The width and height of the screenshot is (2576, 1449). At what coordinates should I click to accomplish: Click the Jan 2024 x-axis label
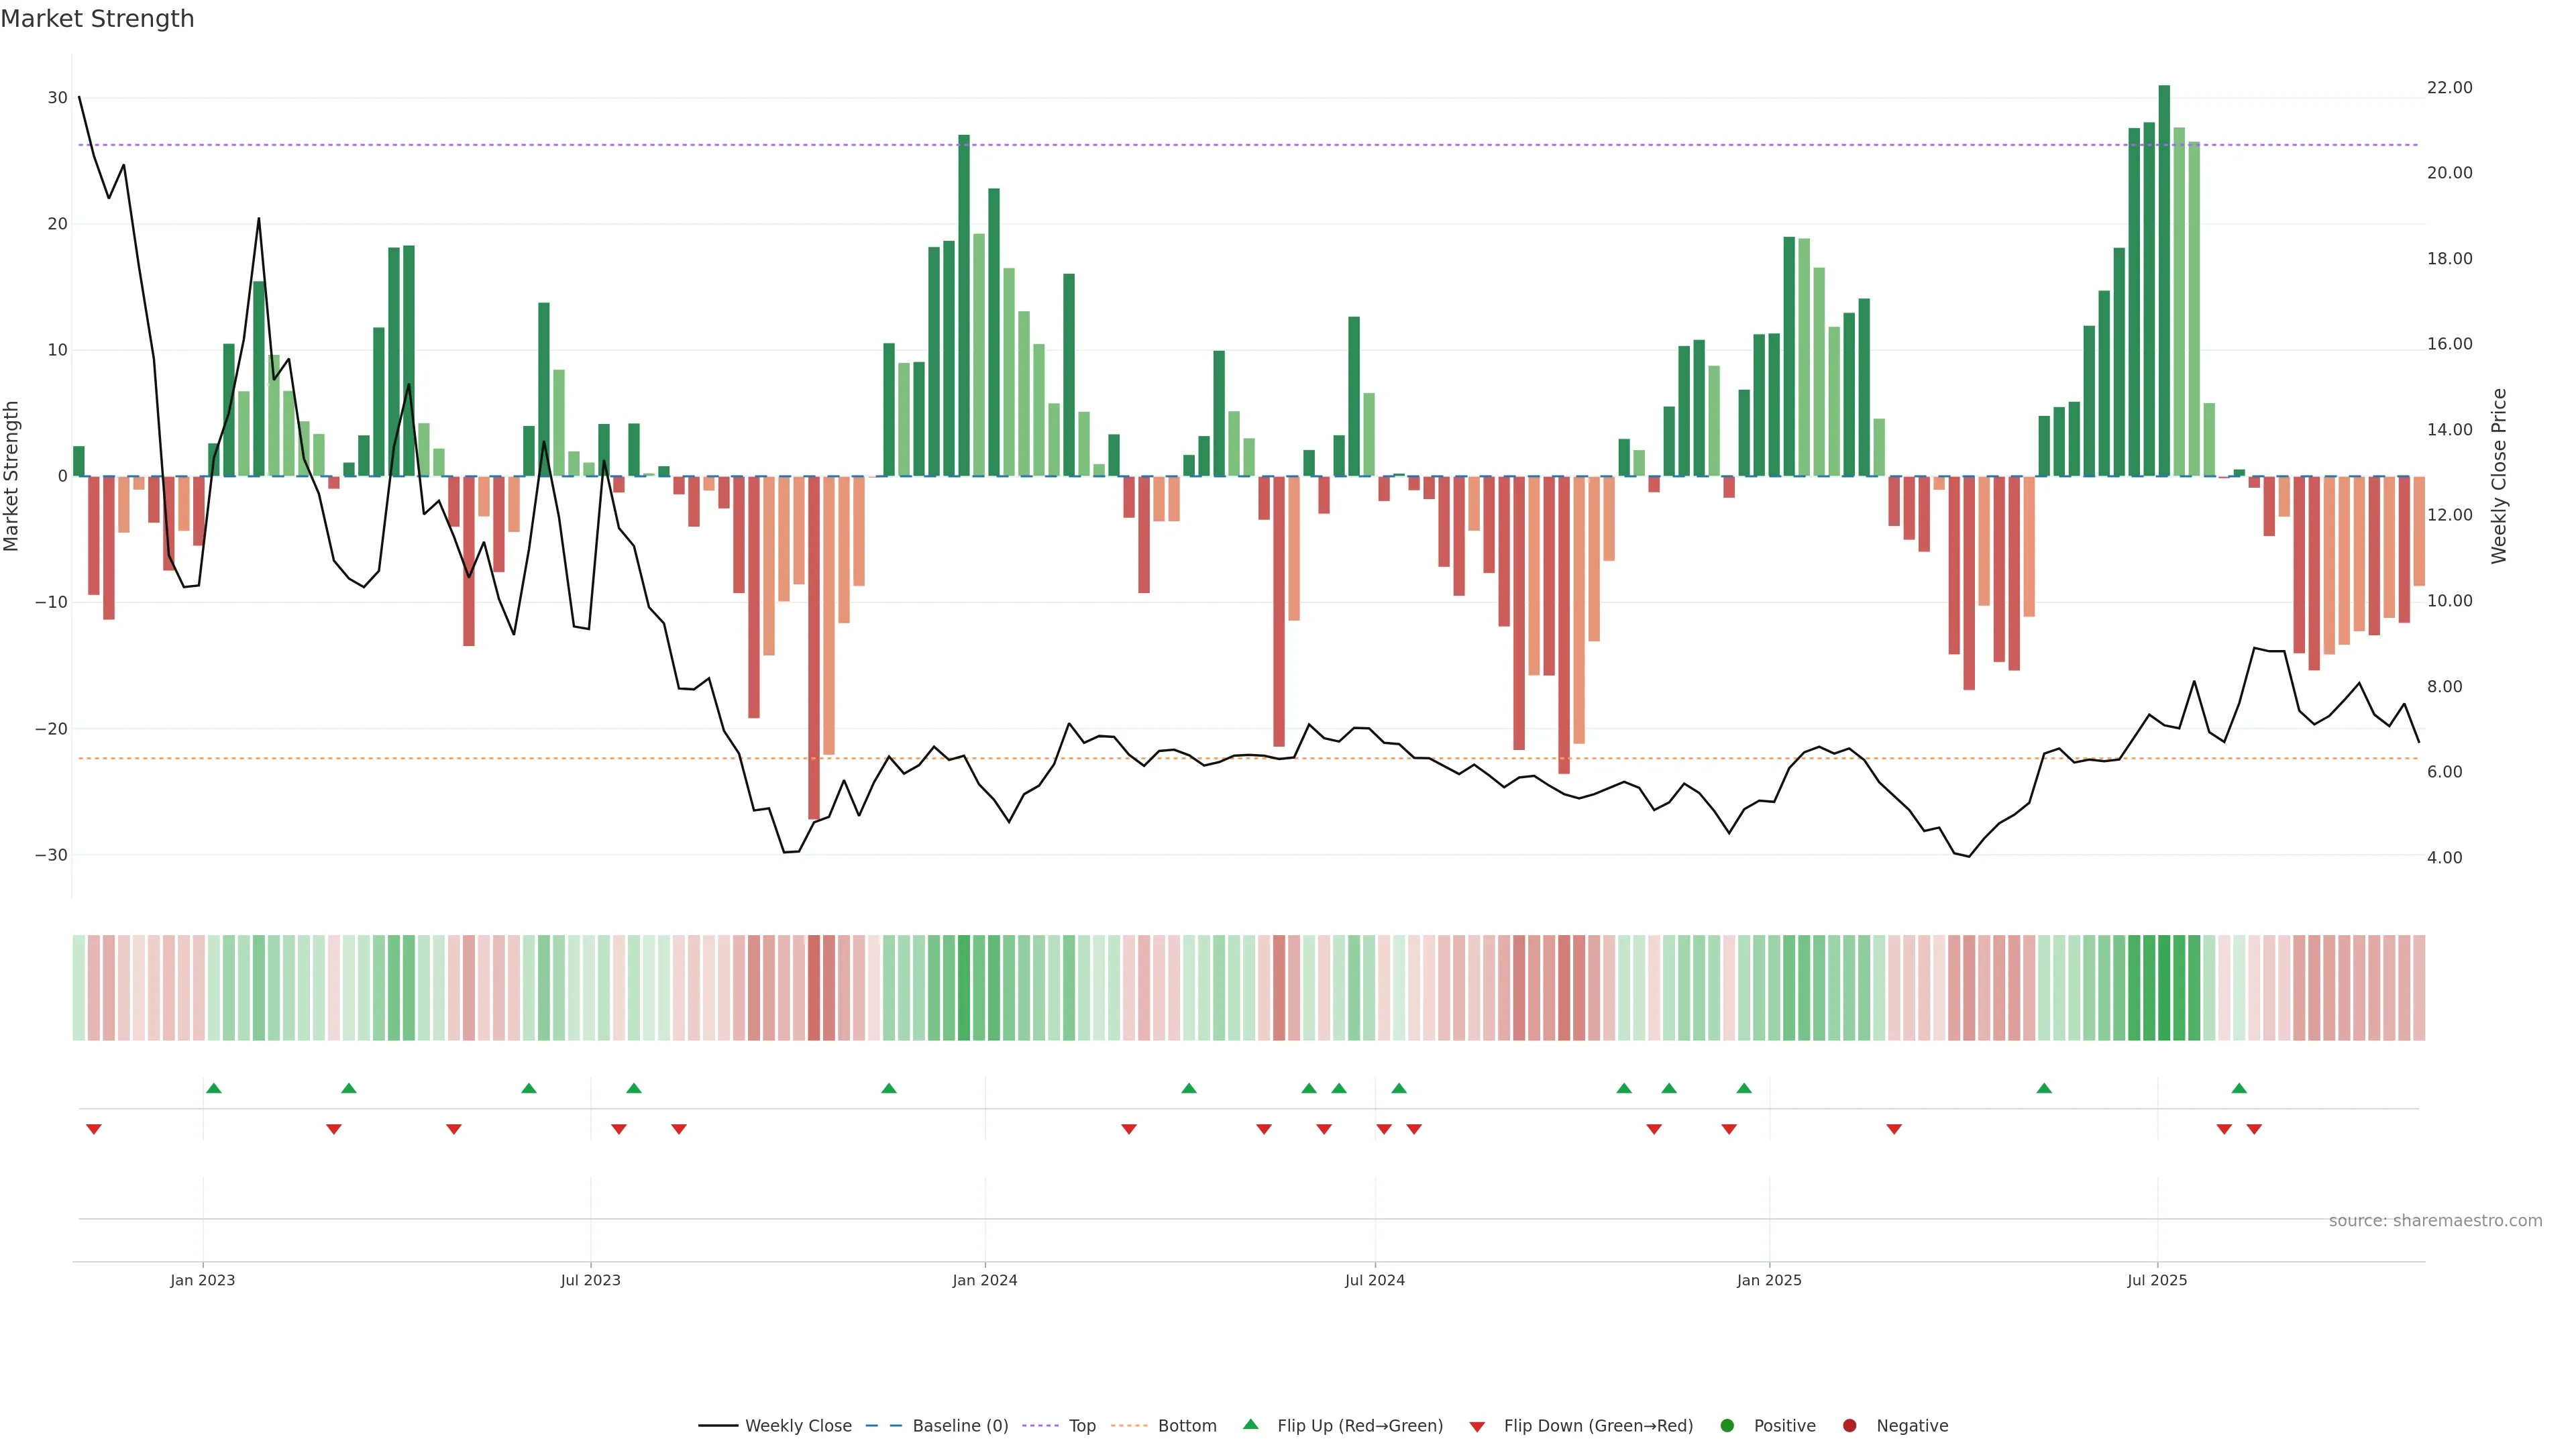(985, 1280)
